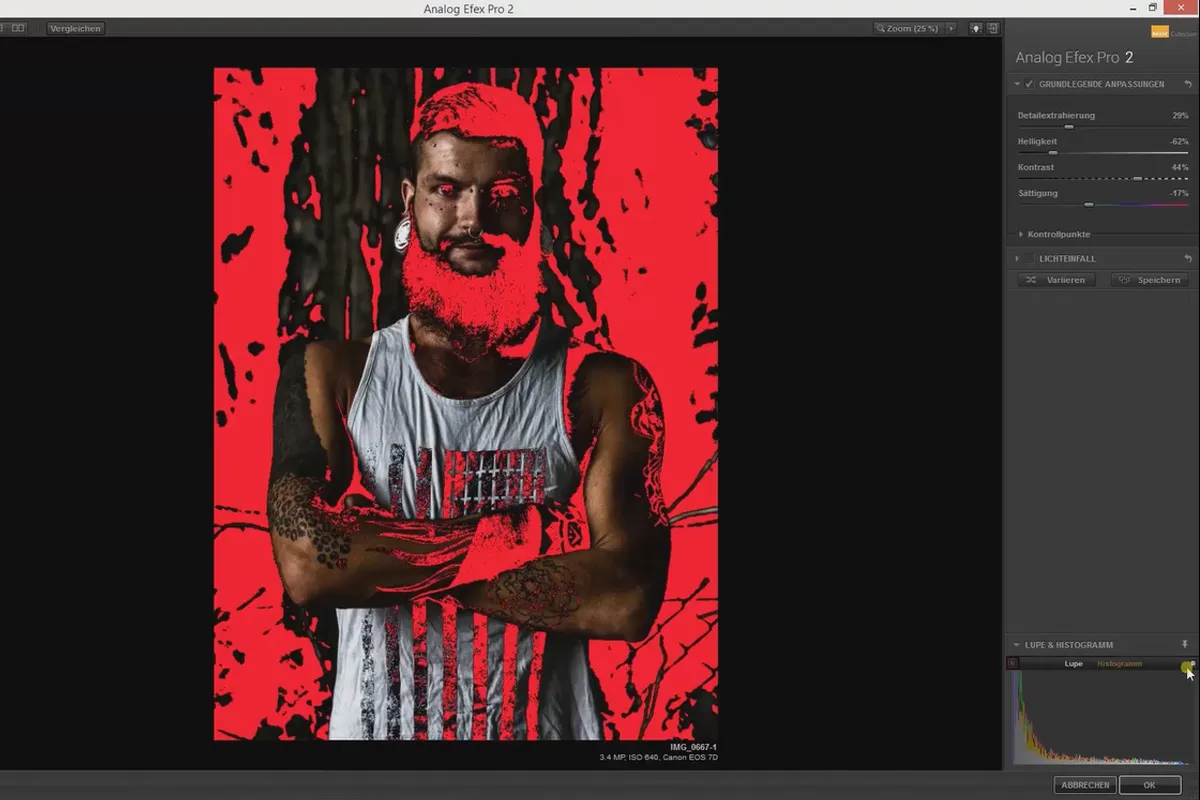Expand the Lichteinfall section
Screen dimensions: 1200x800
(1017, 258)
